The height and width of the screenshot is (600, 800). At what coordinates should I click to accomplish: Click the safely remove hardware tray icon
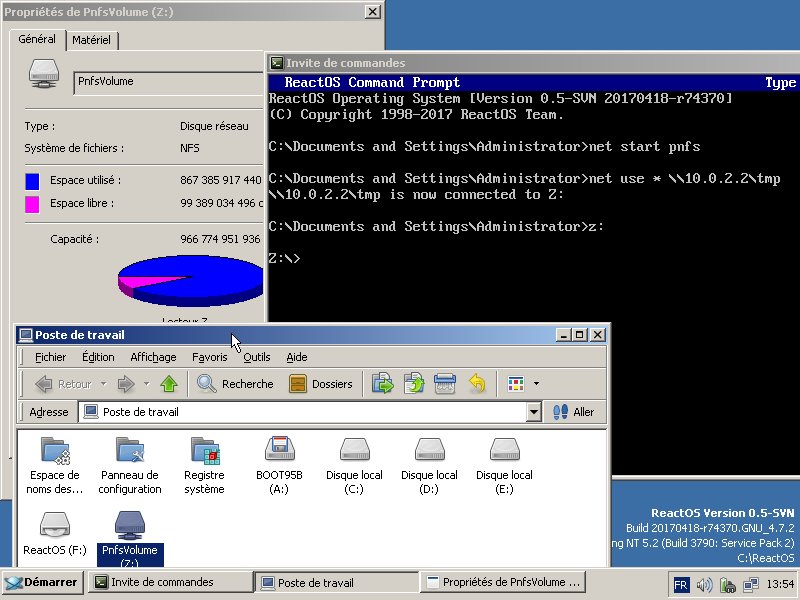click(727, 584)
